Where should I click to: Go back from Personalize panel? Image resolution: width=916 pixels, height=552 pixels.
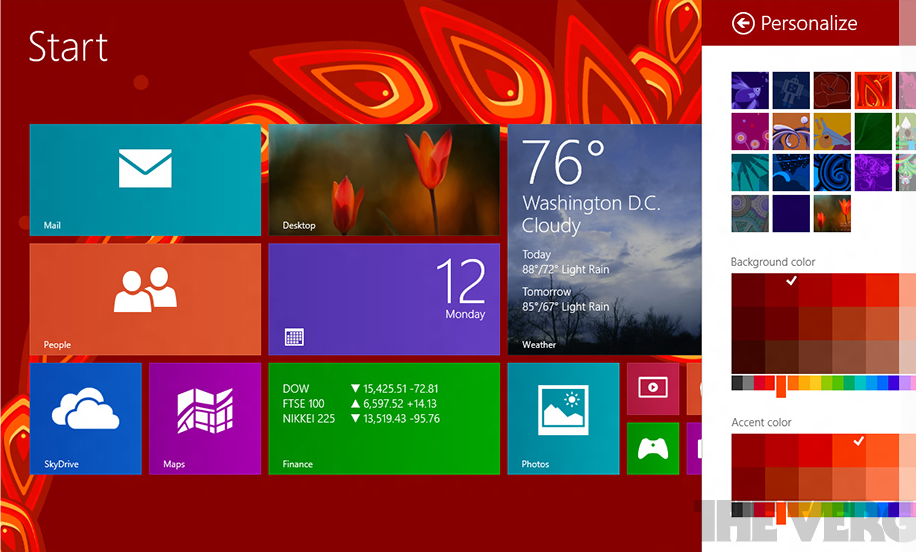coord(743,23)
